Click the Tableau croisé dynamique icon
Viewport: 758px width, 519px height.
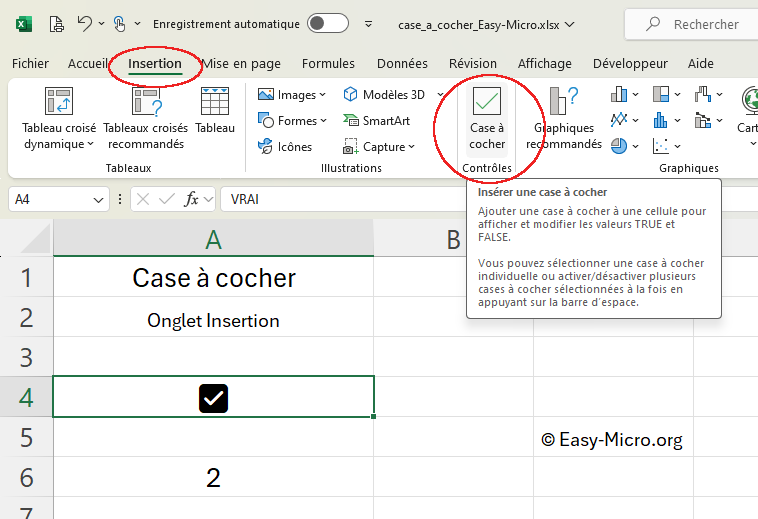tap(59, 101)
